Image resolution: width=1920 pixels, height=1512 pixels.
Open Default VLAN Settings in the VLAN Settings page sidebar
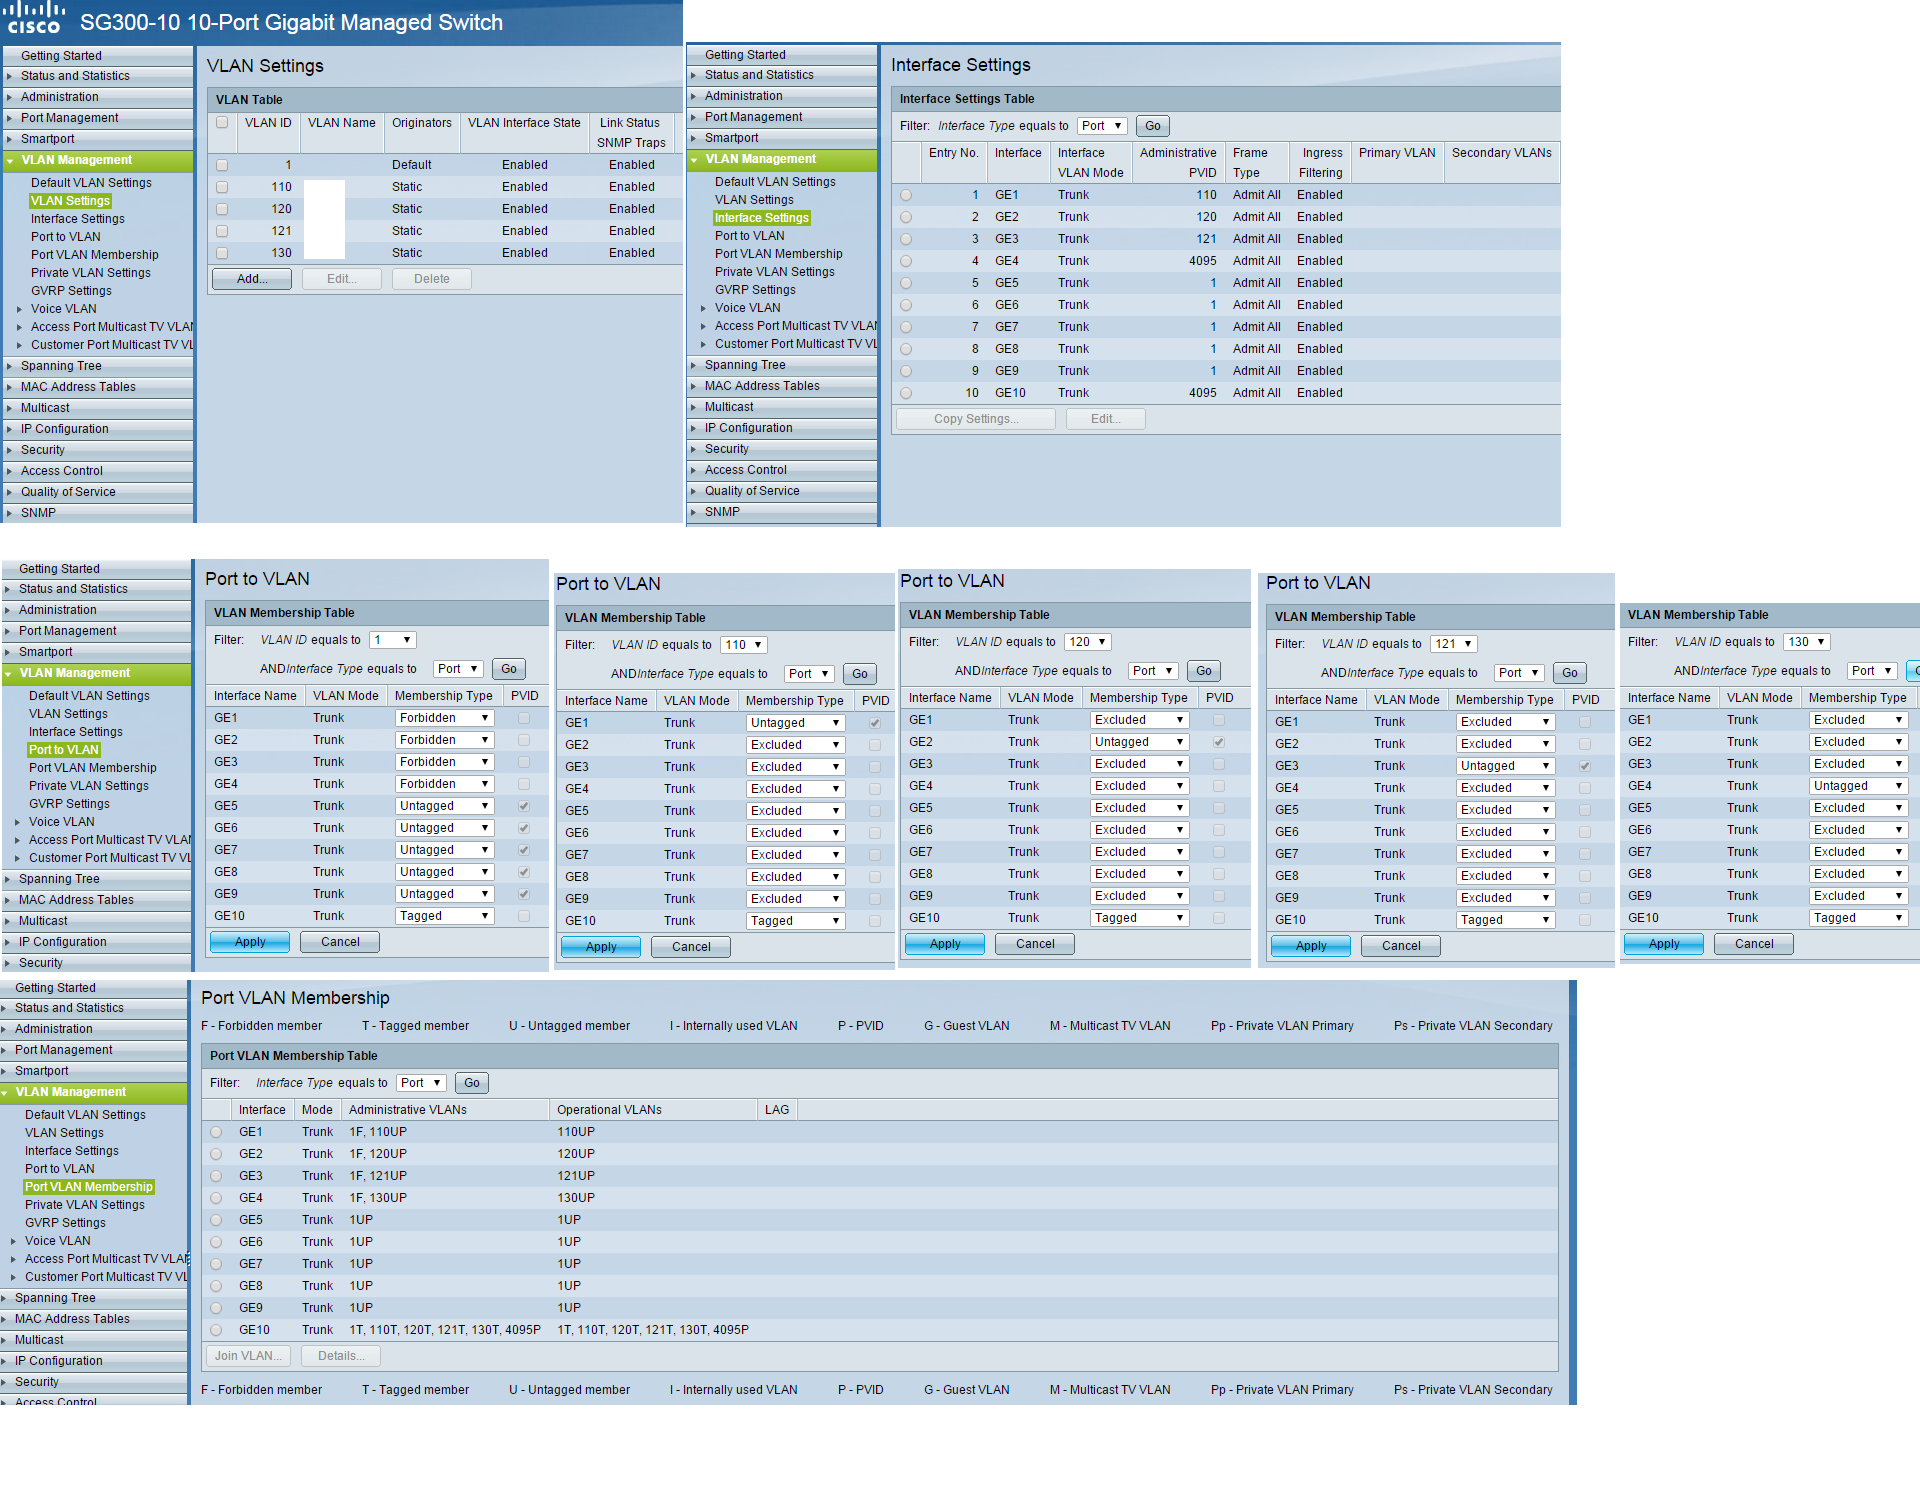pos(91,183)
